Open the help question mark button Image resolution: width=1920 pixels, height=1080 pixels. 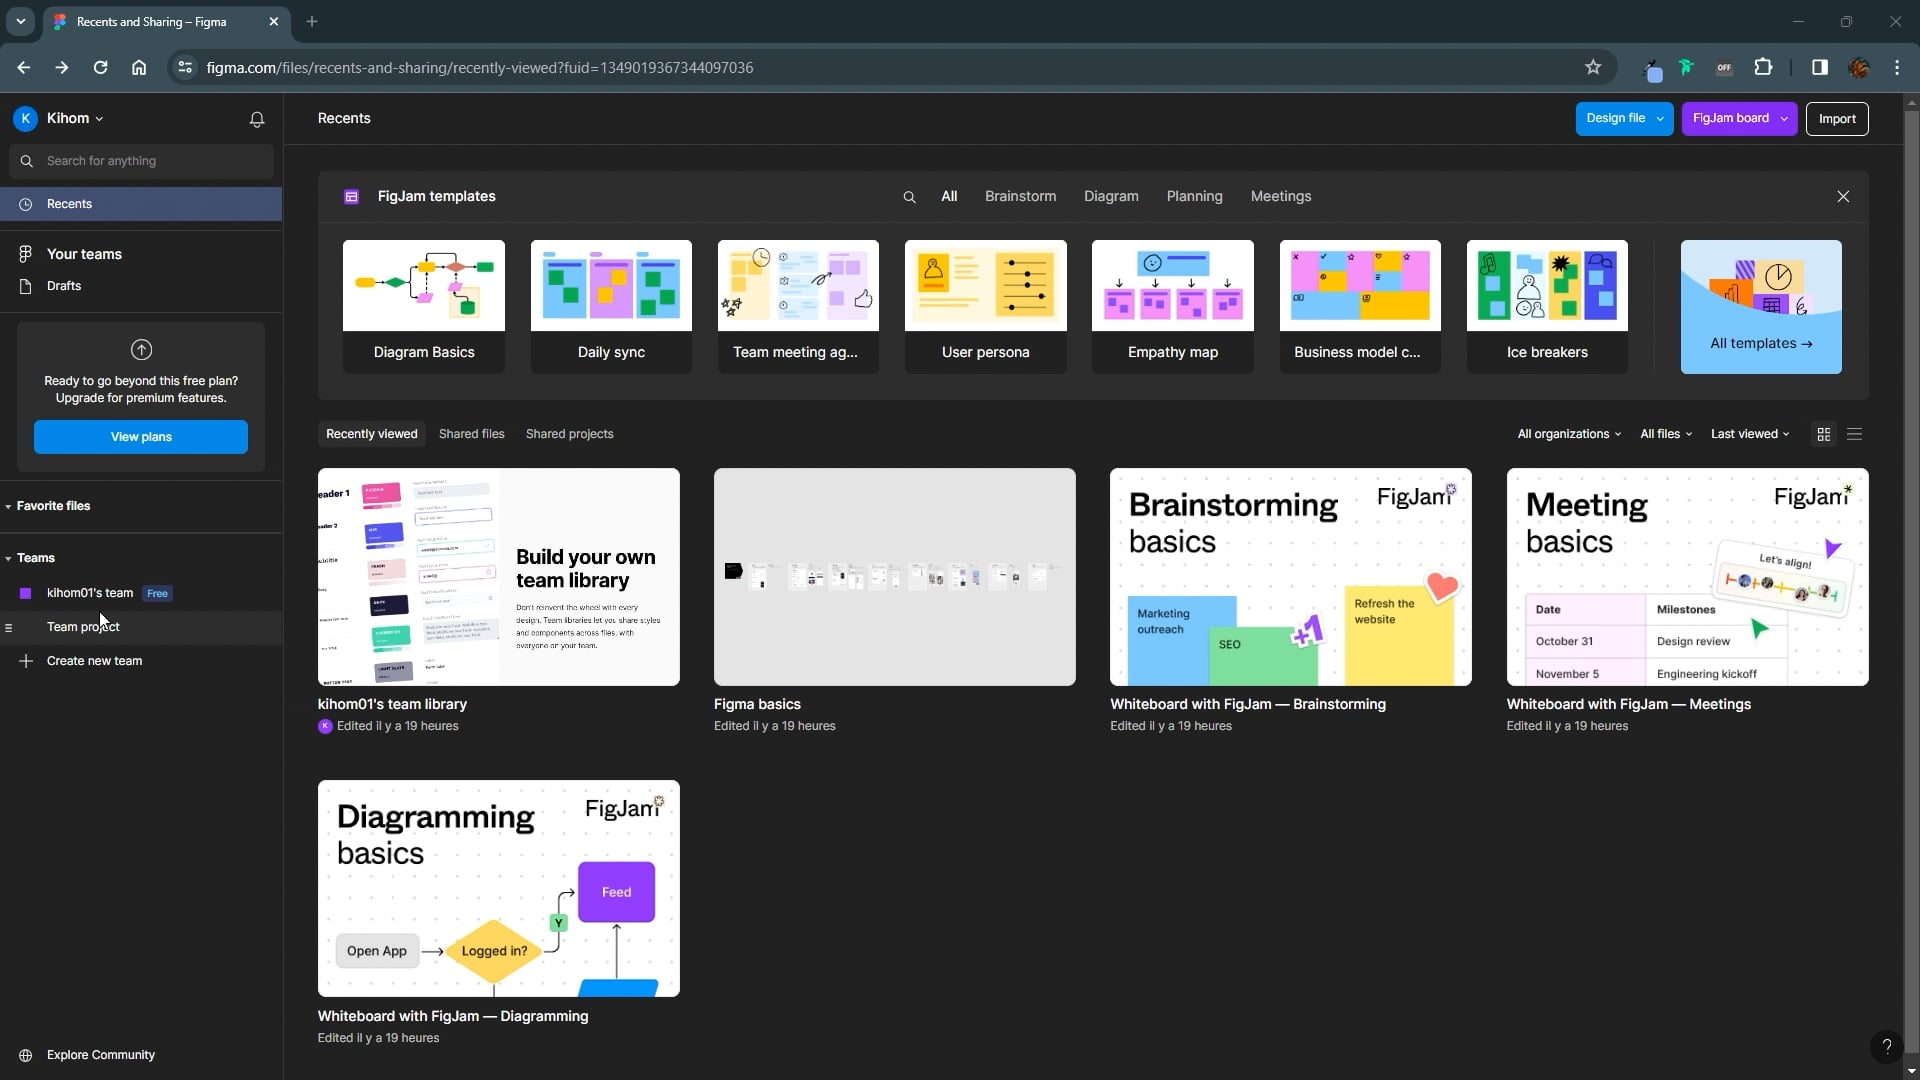1886,1046
